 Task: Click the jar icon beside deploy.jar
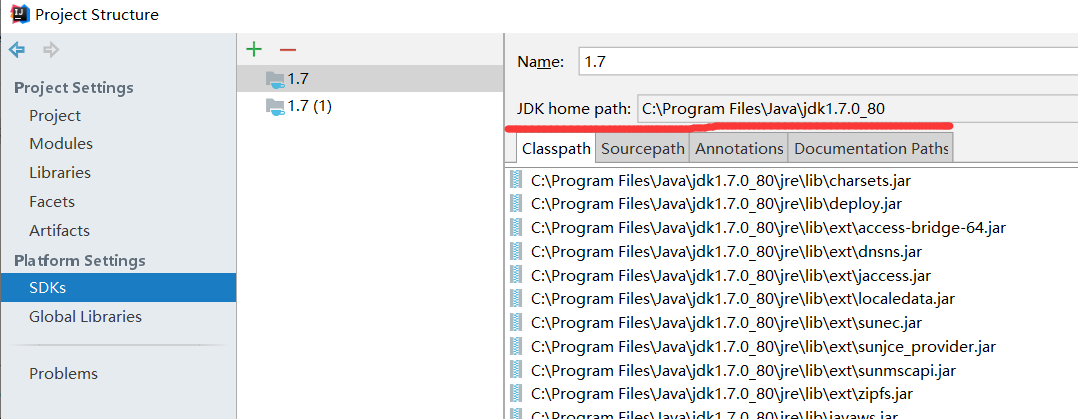[516, 204]
